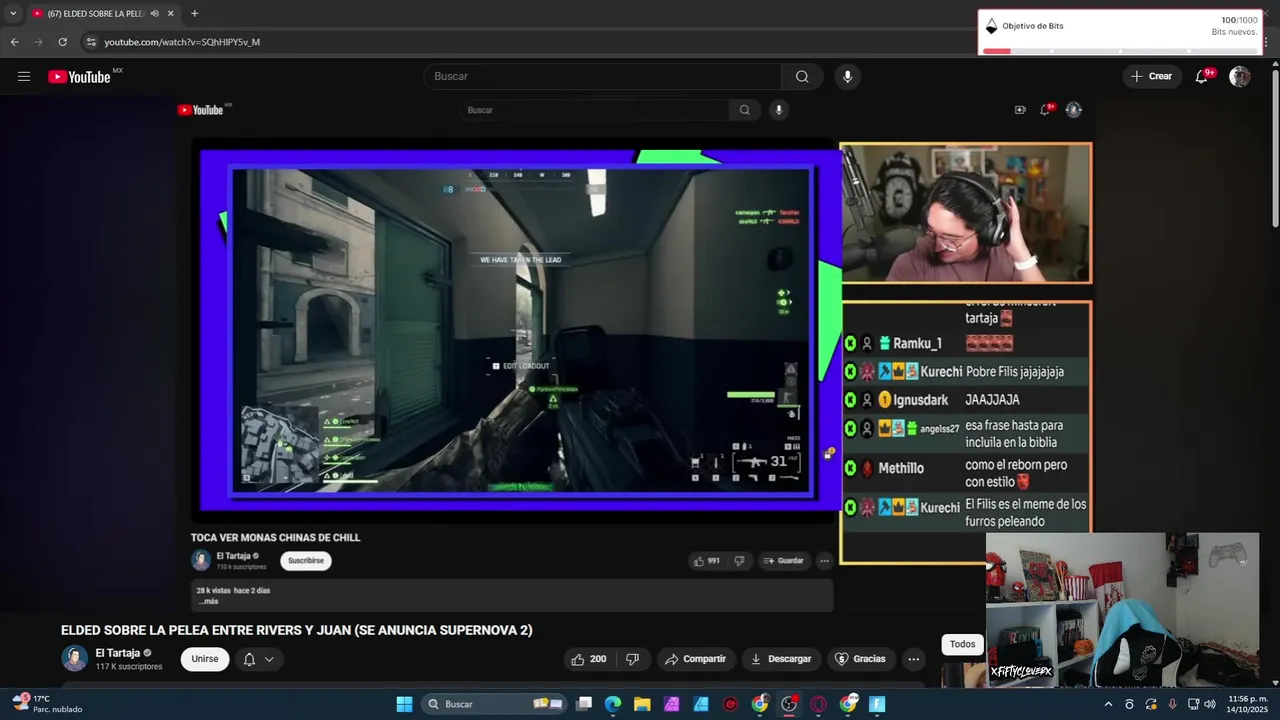
Task: Click in-video three-dot more options
Action: coord(824,561)
